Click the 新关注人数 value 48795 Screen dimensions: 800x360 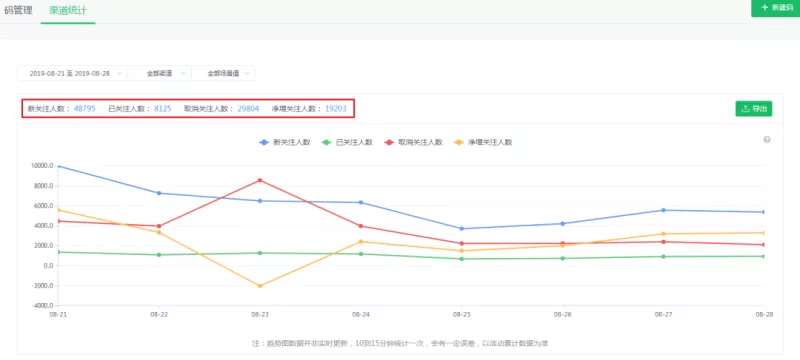pyautogui.click(x=85, y=109)
